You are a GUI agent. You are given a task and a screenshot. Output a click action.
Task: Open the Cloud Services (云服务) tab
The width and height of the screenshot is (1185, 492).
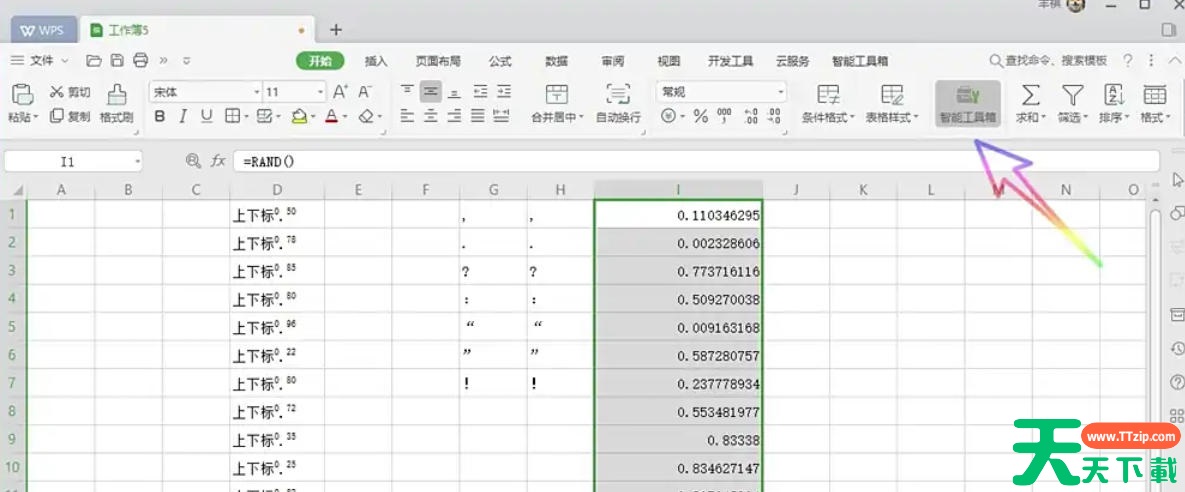(x=793, y=61)
